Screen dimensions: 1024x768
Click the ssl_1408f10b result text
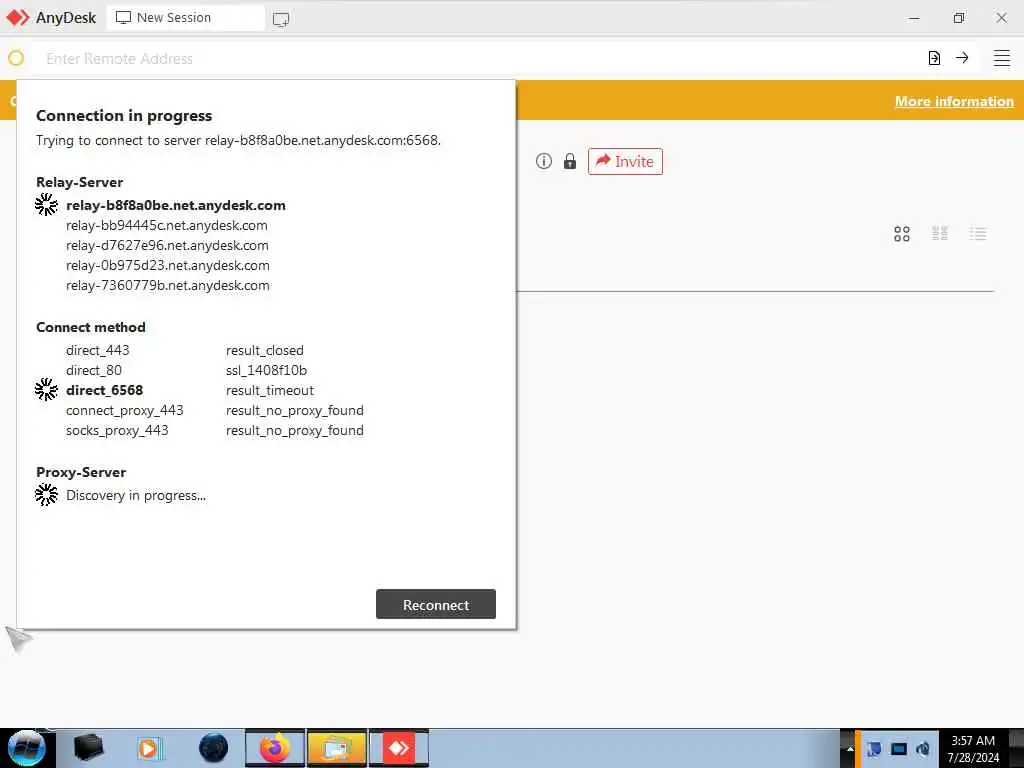(266, 370)
